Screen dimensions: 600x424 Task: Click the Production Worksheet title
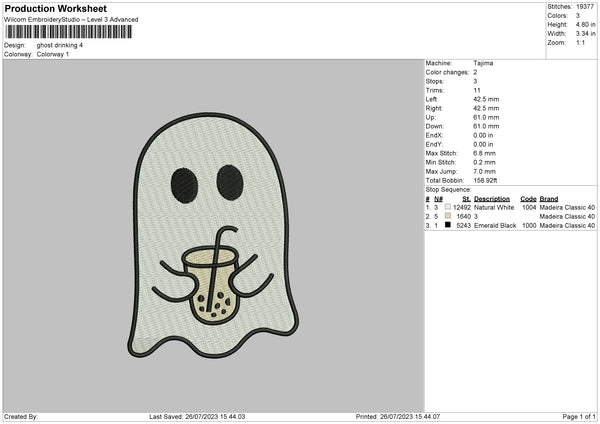pos(55,9)
